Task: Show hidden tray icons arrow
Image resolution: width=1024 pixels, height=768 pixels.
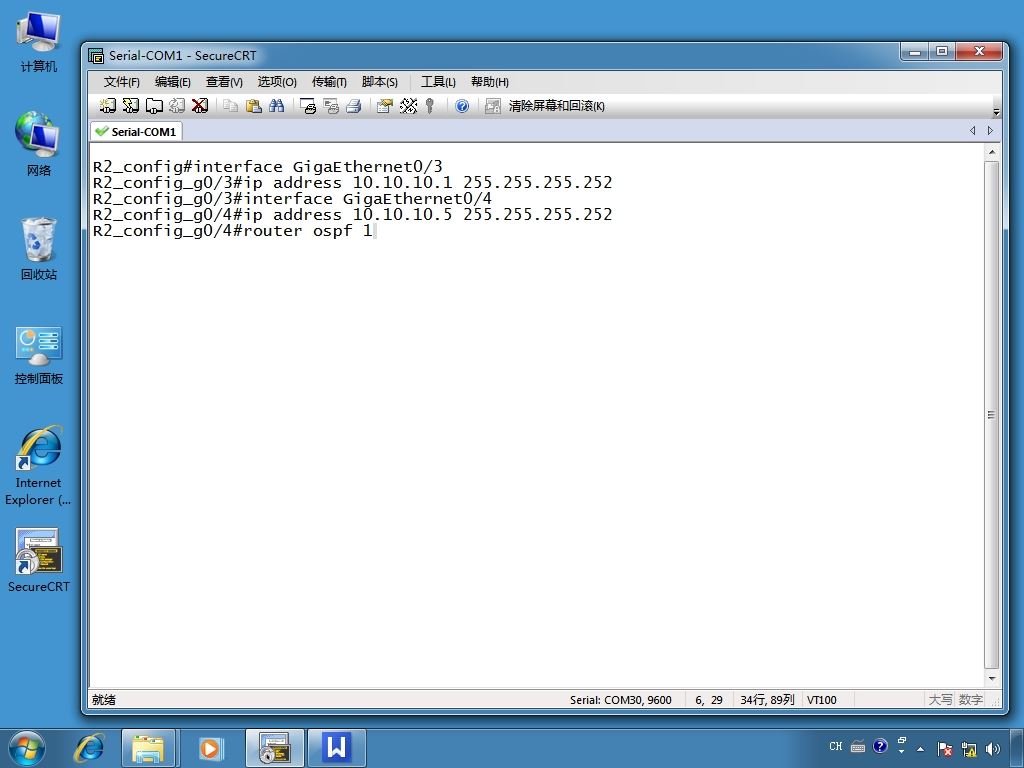Action: [920, 749]
